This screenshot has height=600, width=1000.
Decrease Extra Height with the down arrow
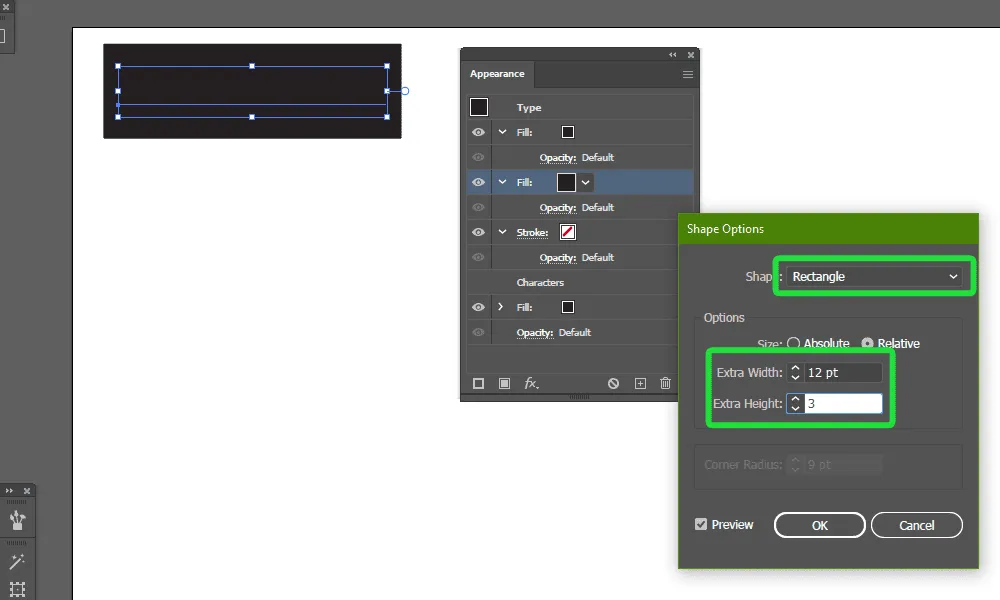[x=795, y=408]
